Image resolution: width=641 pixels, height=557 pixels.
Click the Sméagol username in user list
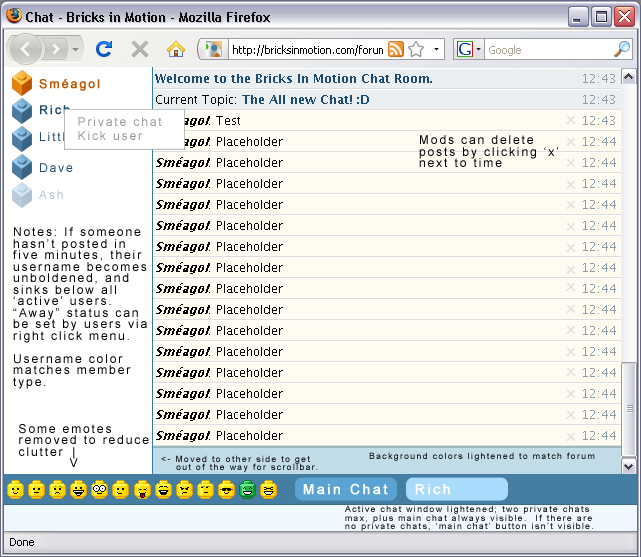[69, 84]
